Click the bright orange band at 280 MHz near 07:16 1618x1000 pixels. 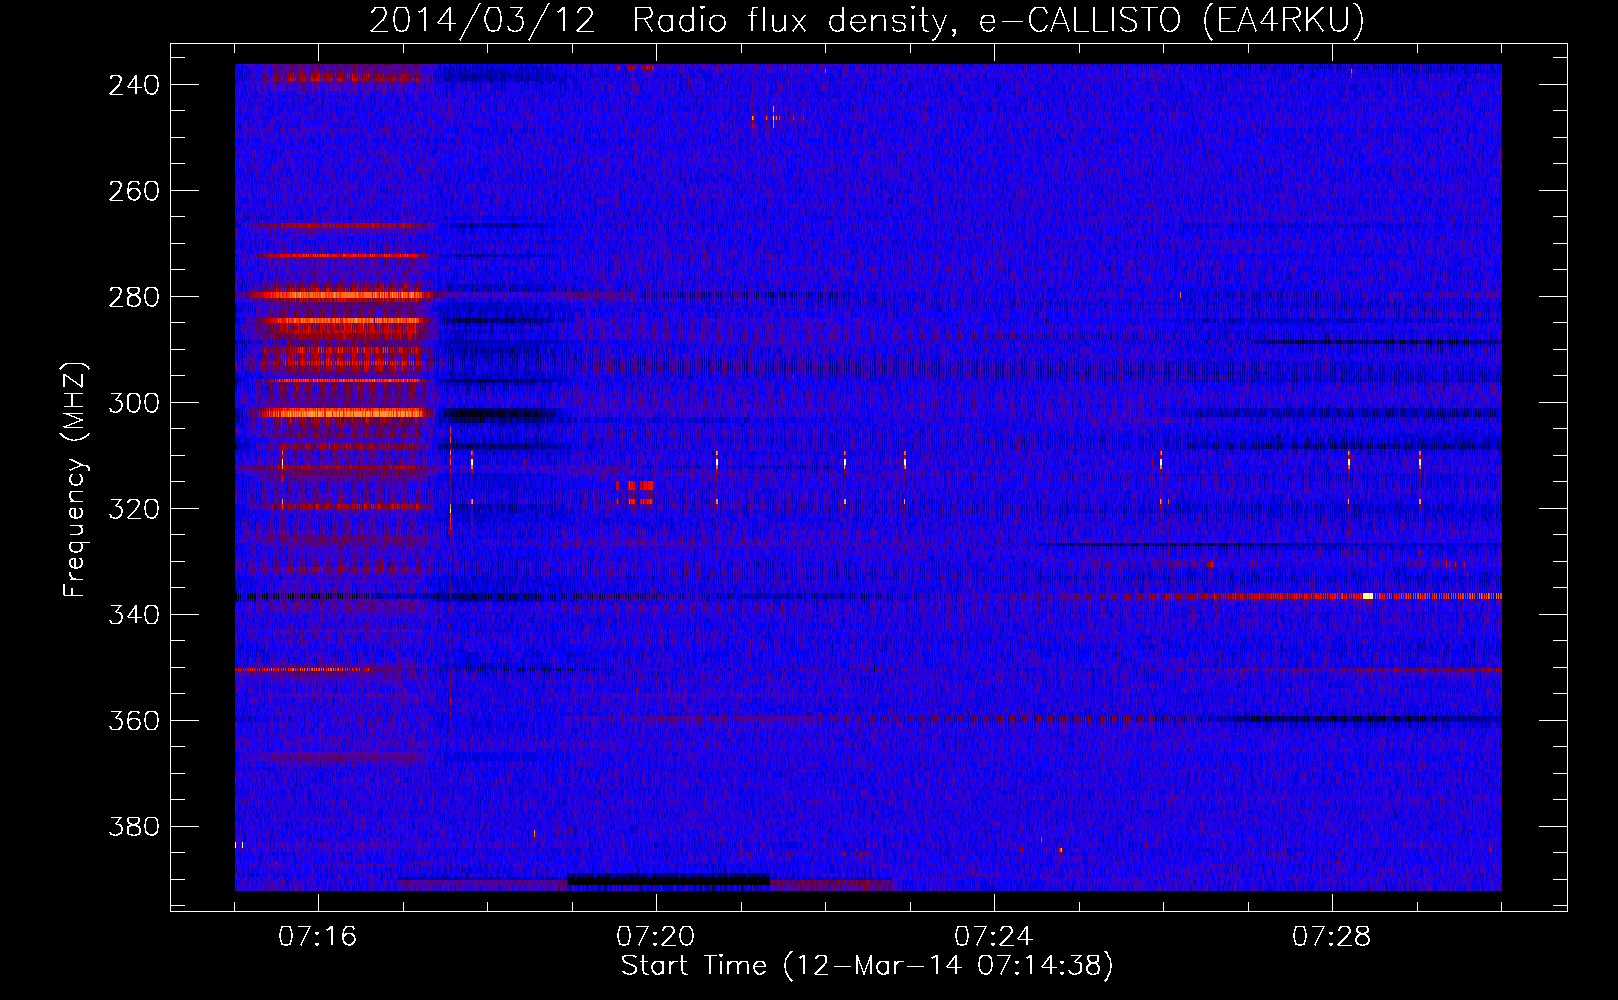tap(340, 295)
